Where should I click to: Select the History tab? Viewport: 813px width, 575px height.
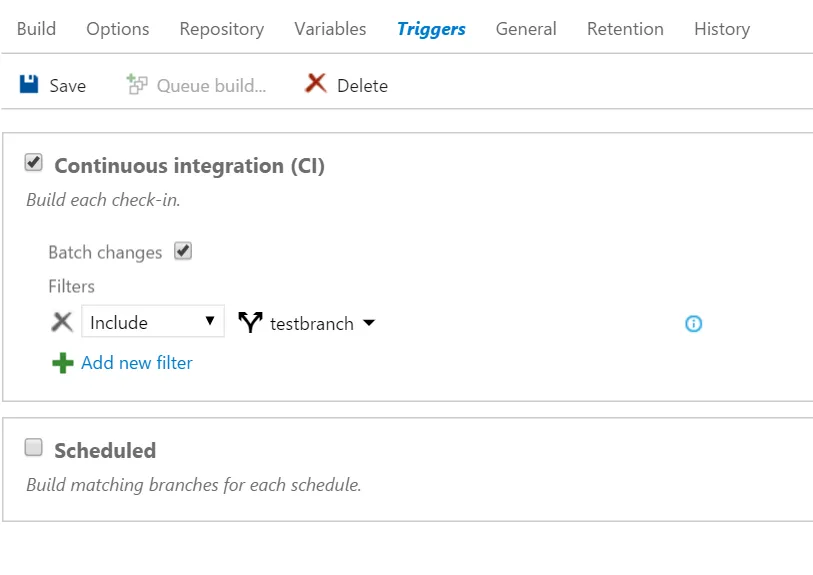(722, 29)
